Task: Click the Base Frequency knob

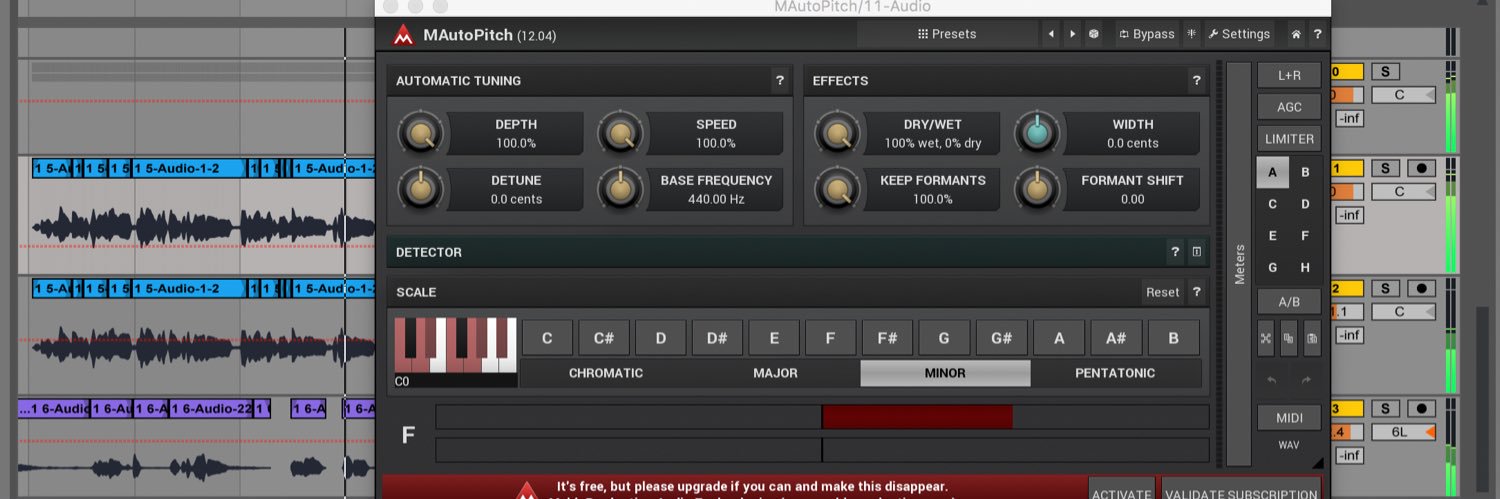Action: tap(621, 189)
